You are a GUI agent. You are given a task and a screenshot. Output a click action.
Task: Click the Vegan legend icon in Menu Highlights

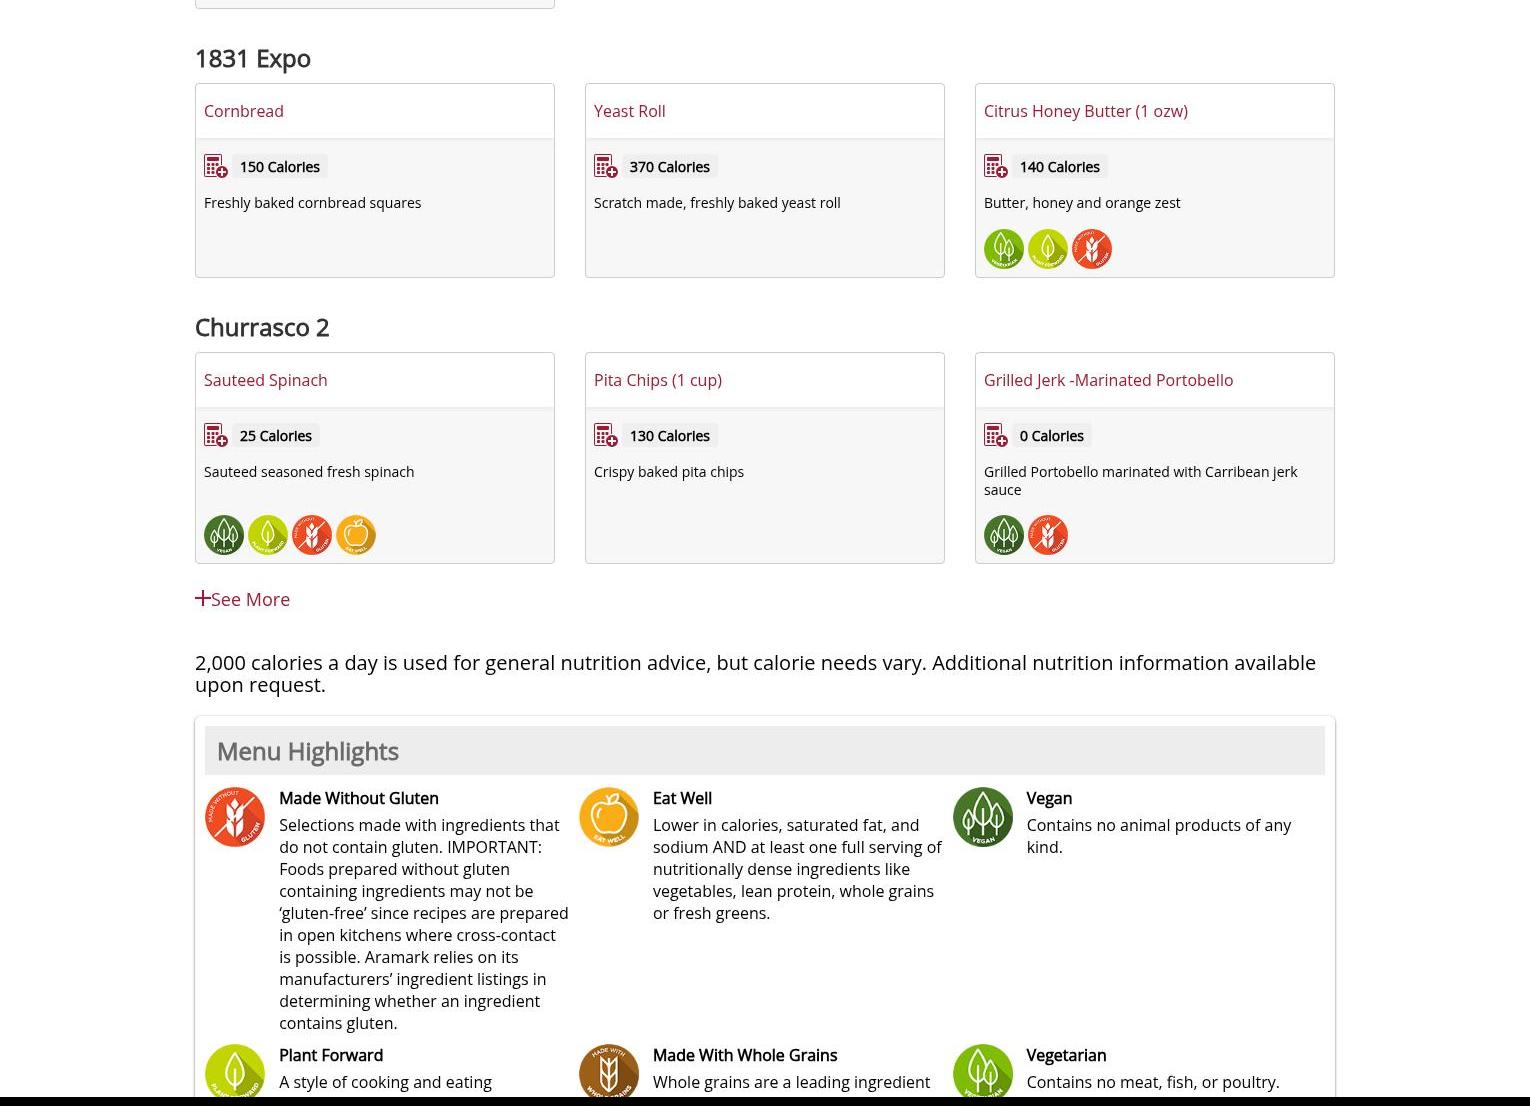pyautogui.click(x=982, y=817)
